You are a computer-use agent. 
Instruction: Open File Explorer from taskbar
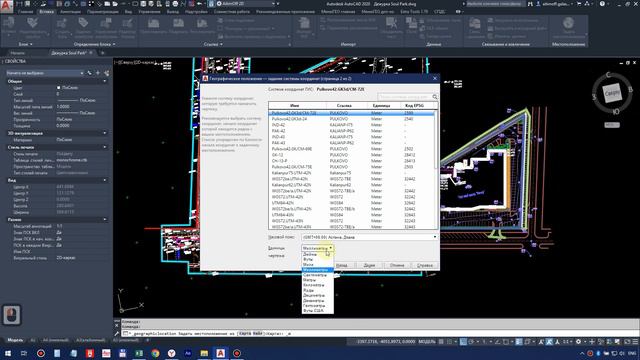coord(204,353)
